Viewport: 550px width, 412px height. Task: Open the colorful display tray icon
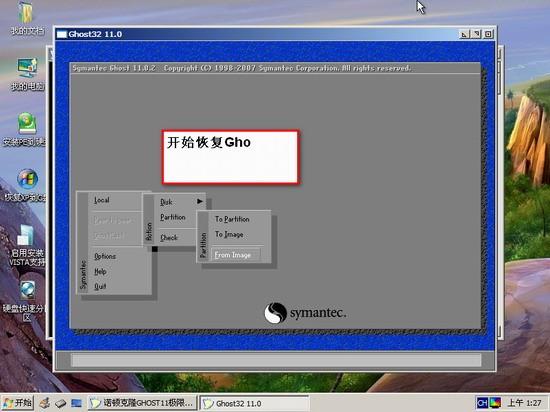click(495, 403)
